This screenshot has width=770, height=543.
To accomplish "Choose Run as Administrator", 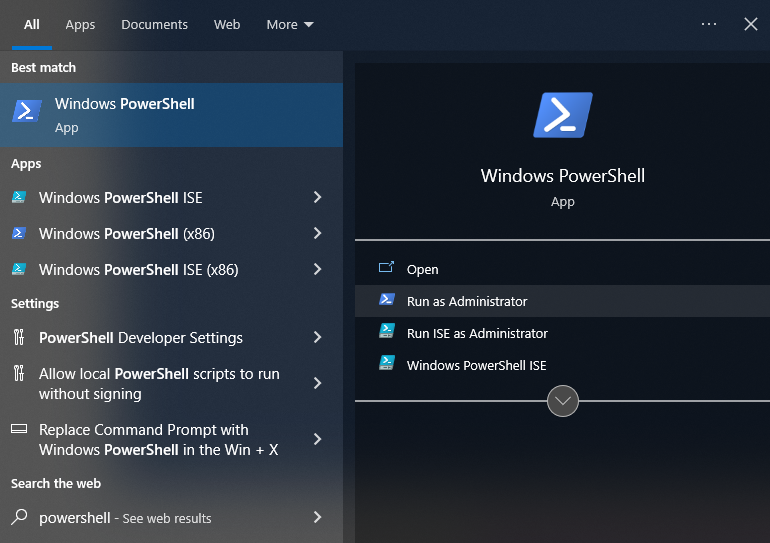I will point(466,301).
